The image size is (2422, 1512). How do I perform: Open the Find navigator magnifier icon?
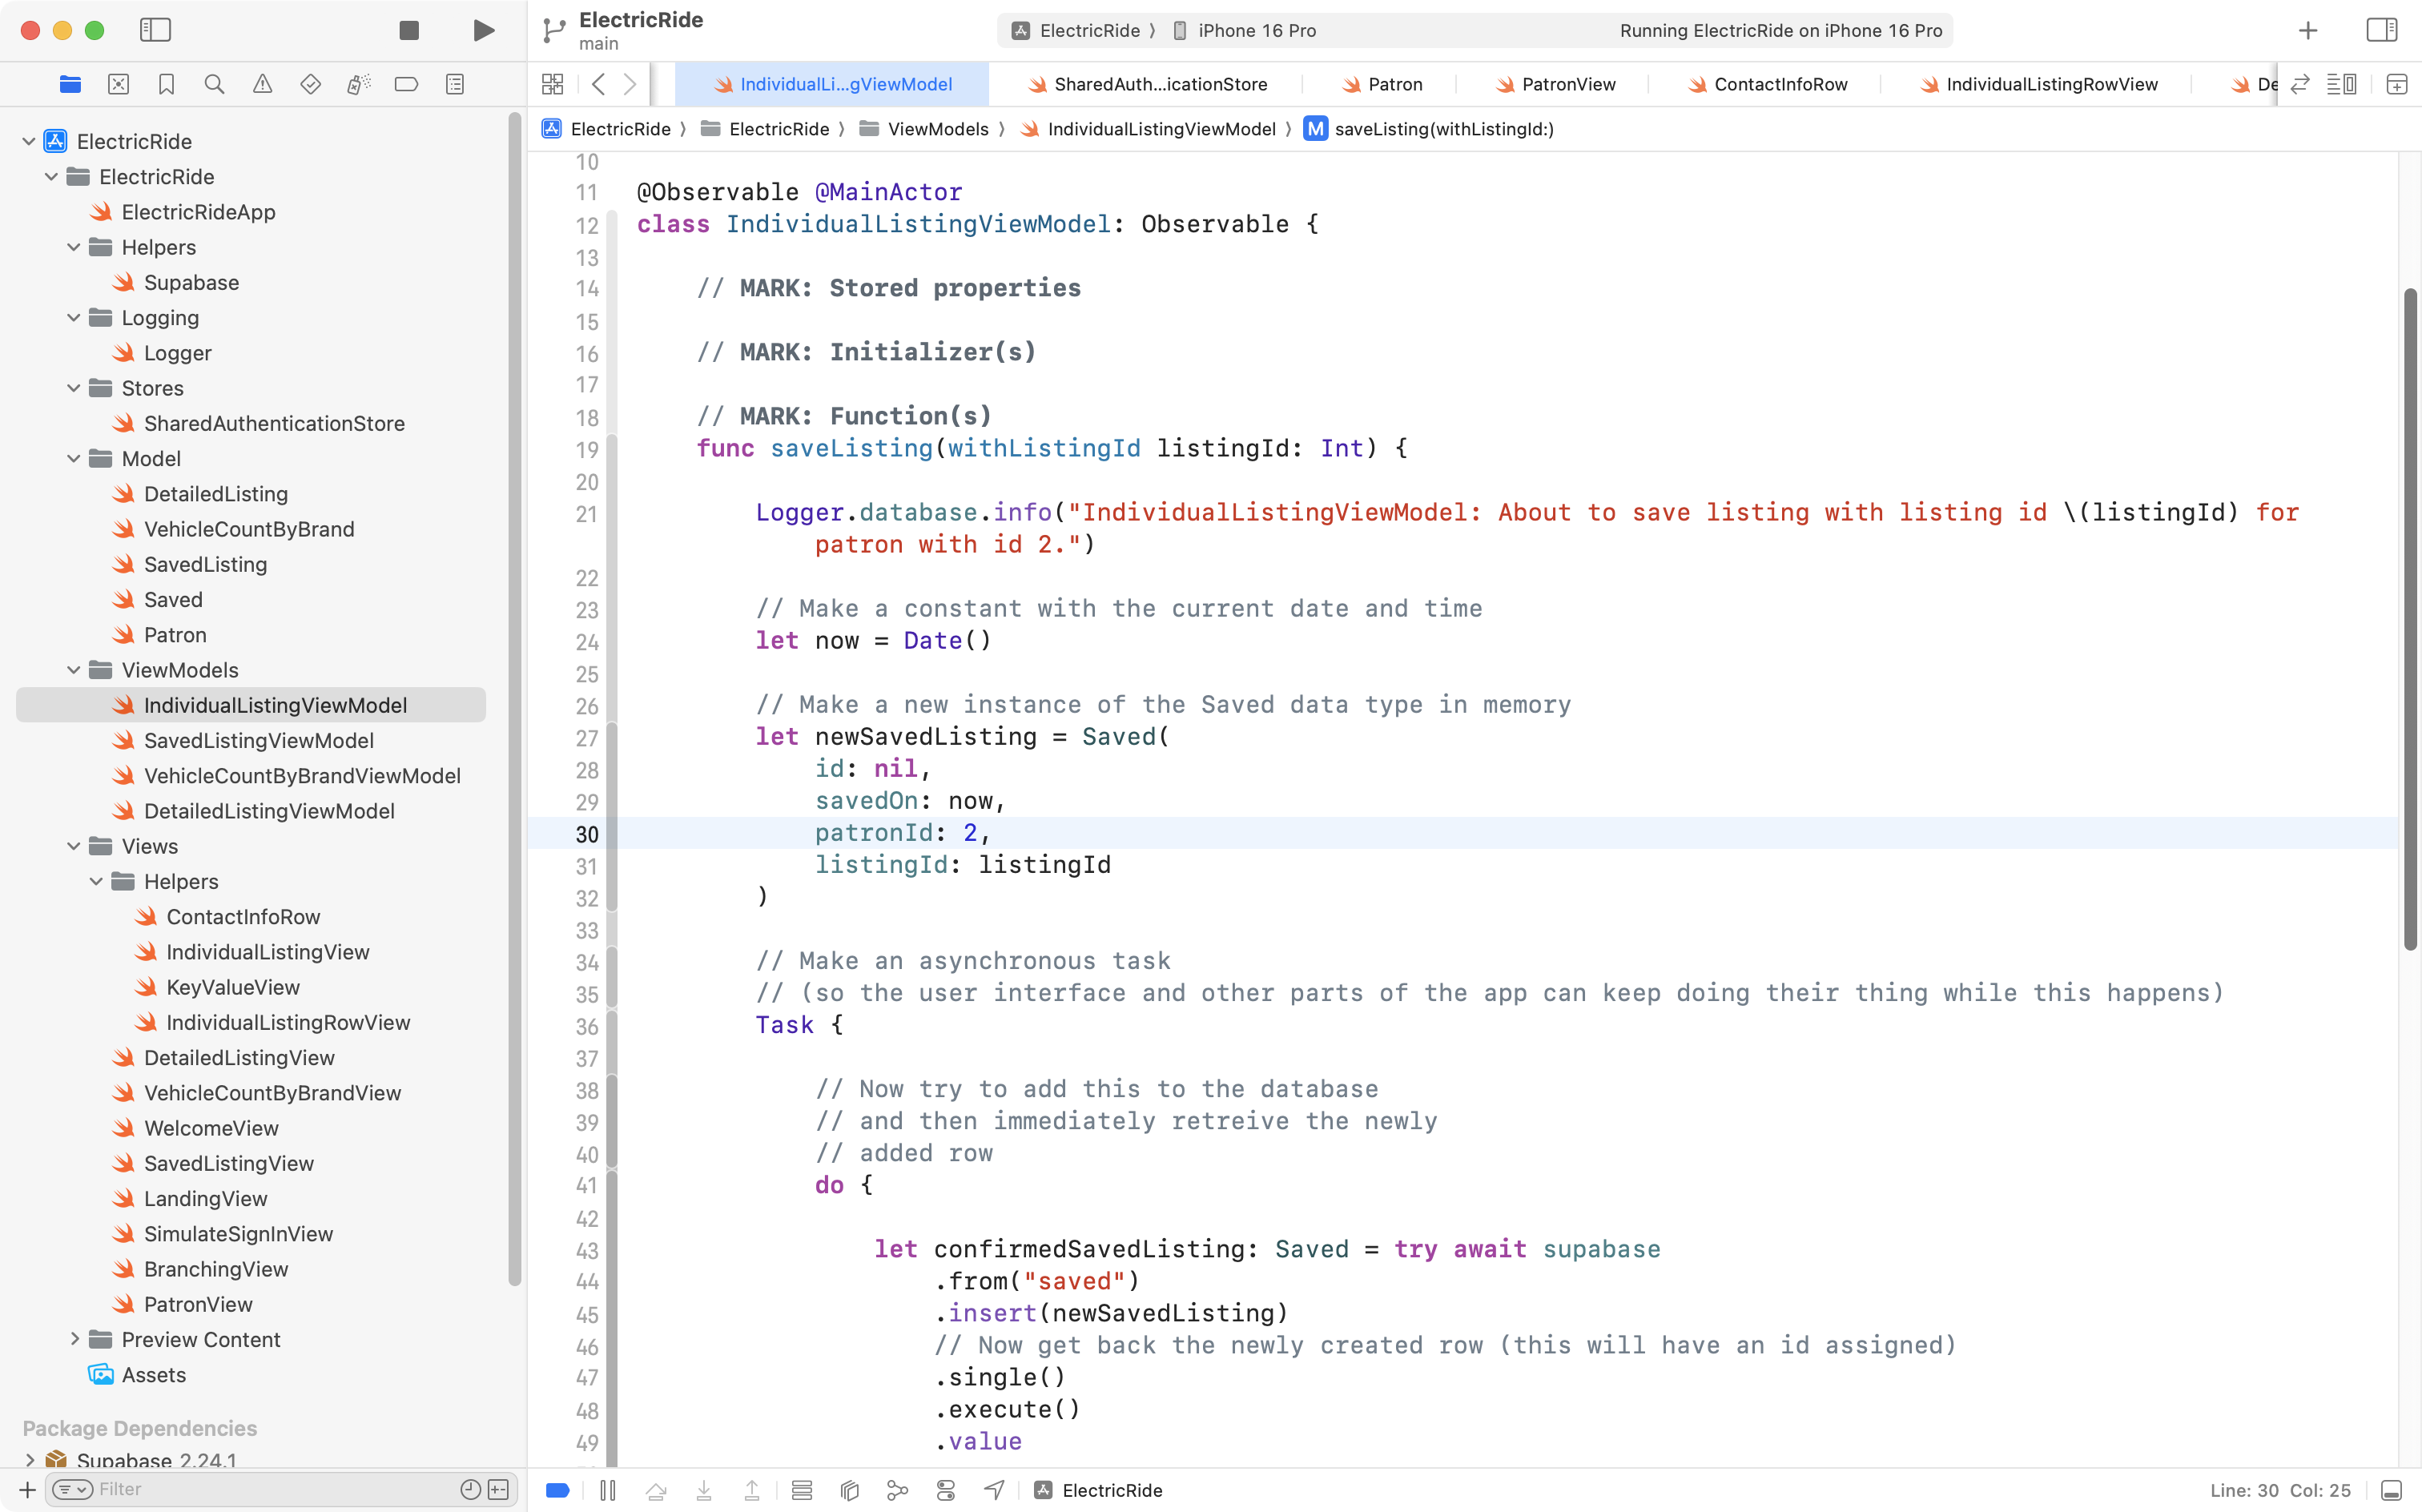[x=214, y=84]
